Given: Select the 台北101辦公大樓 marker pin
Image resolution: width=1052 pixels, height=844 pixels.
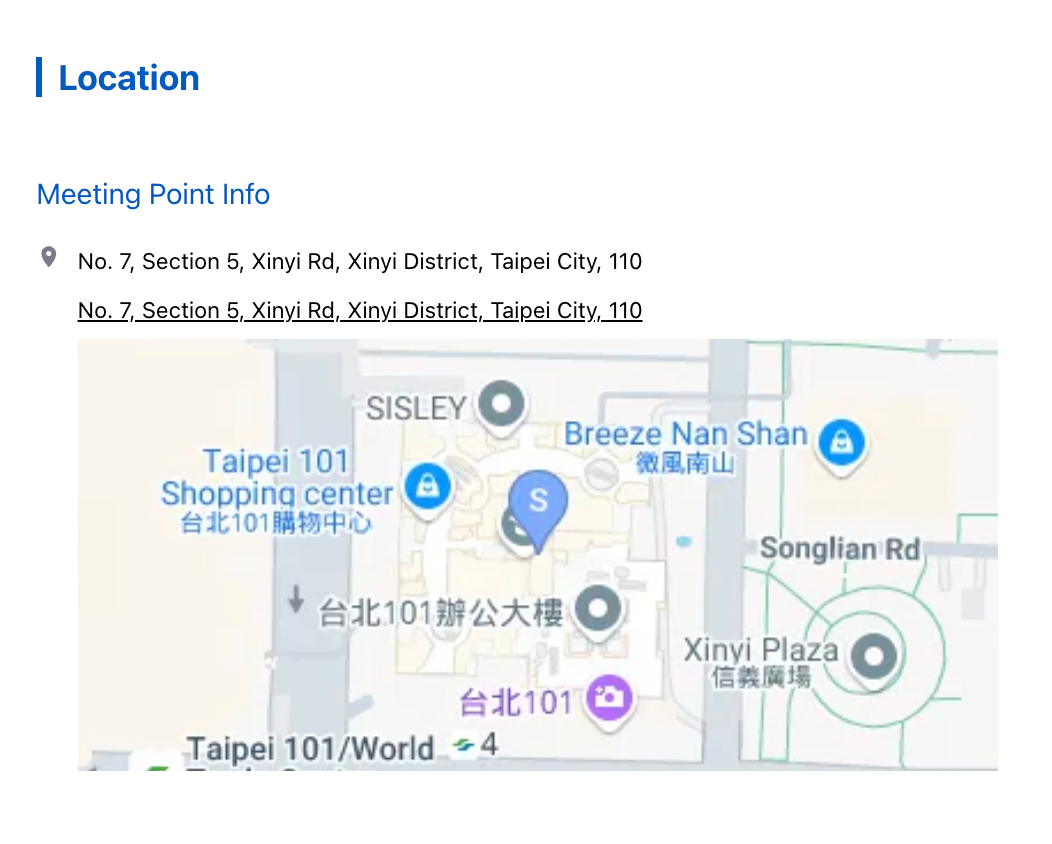Looking at the screenshot, I should [x=598, y=613].
